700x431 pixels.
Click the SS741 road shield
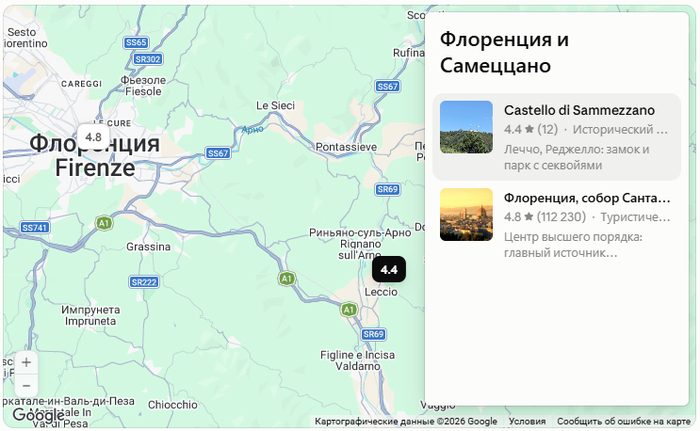point(35,227)
